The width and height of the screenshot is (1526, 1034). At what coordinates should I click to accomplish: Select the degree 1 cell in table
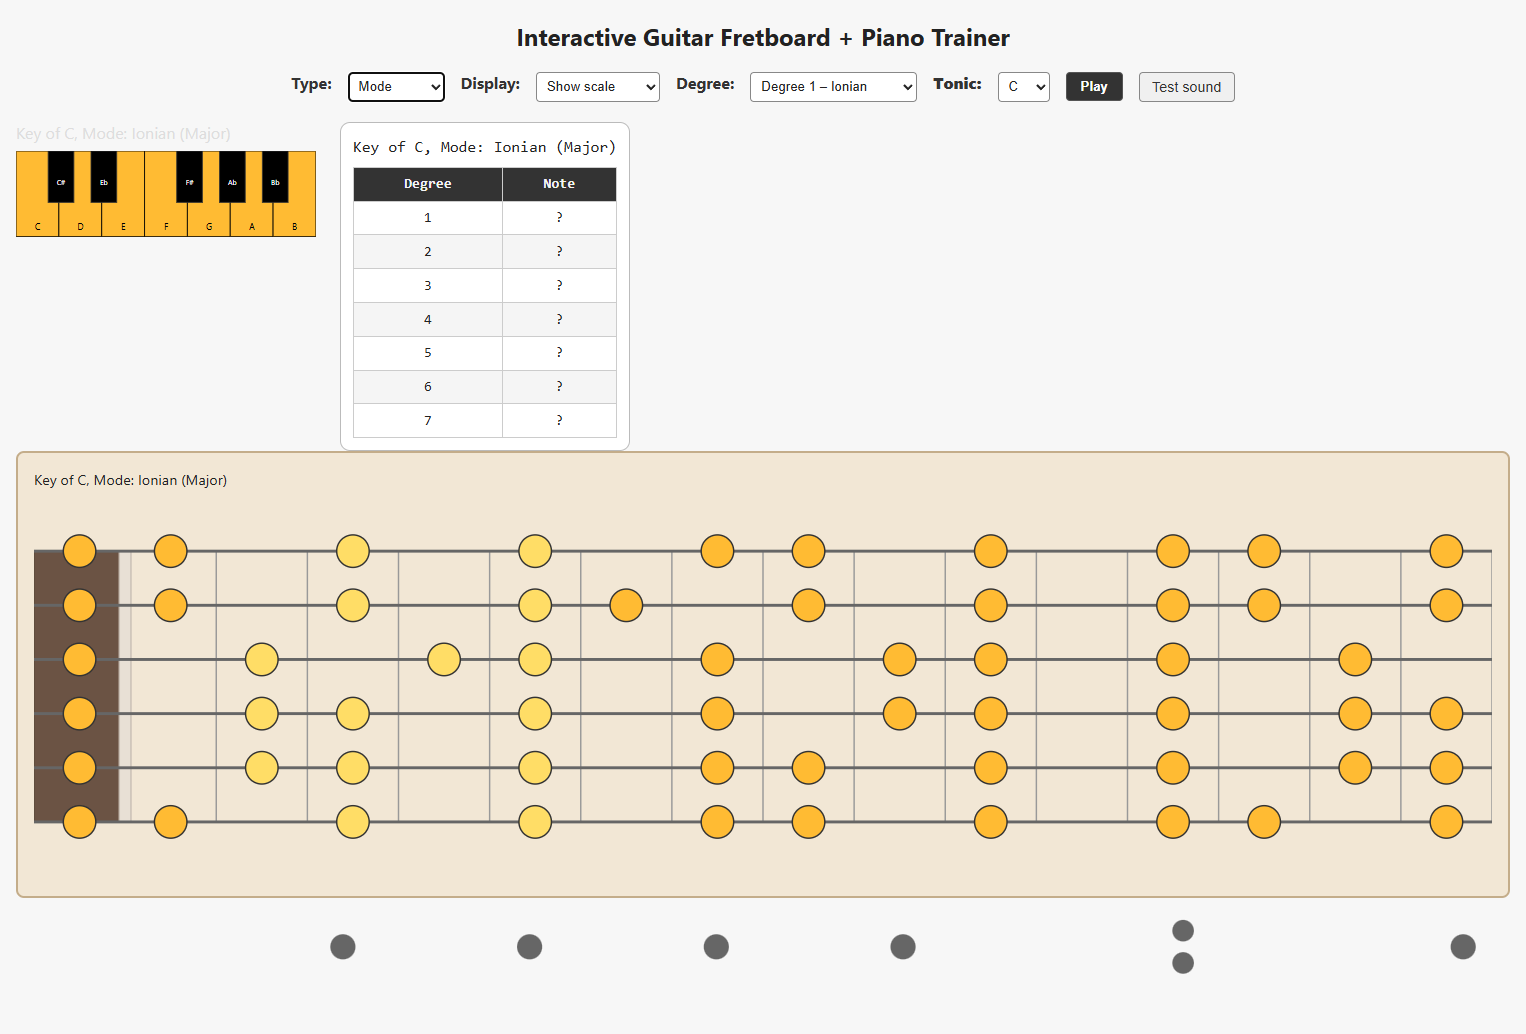tap(428, 218)
